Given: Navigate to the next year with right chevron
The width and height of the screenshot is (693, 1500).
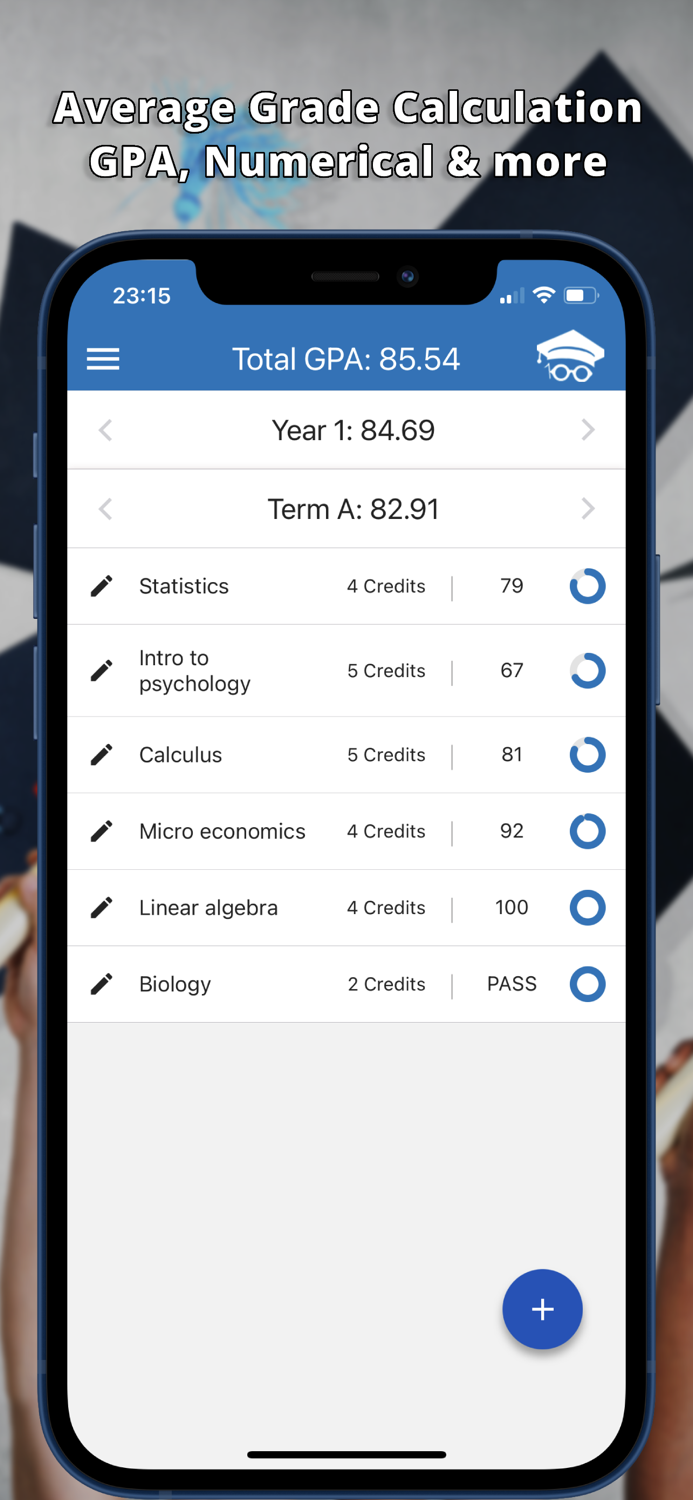Looking at the screenshot, I should coord(588,430).
